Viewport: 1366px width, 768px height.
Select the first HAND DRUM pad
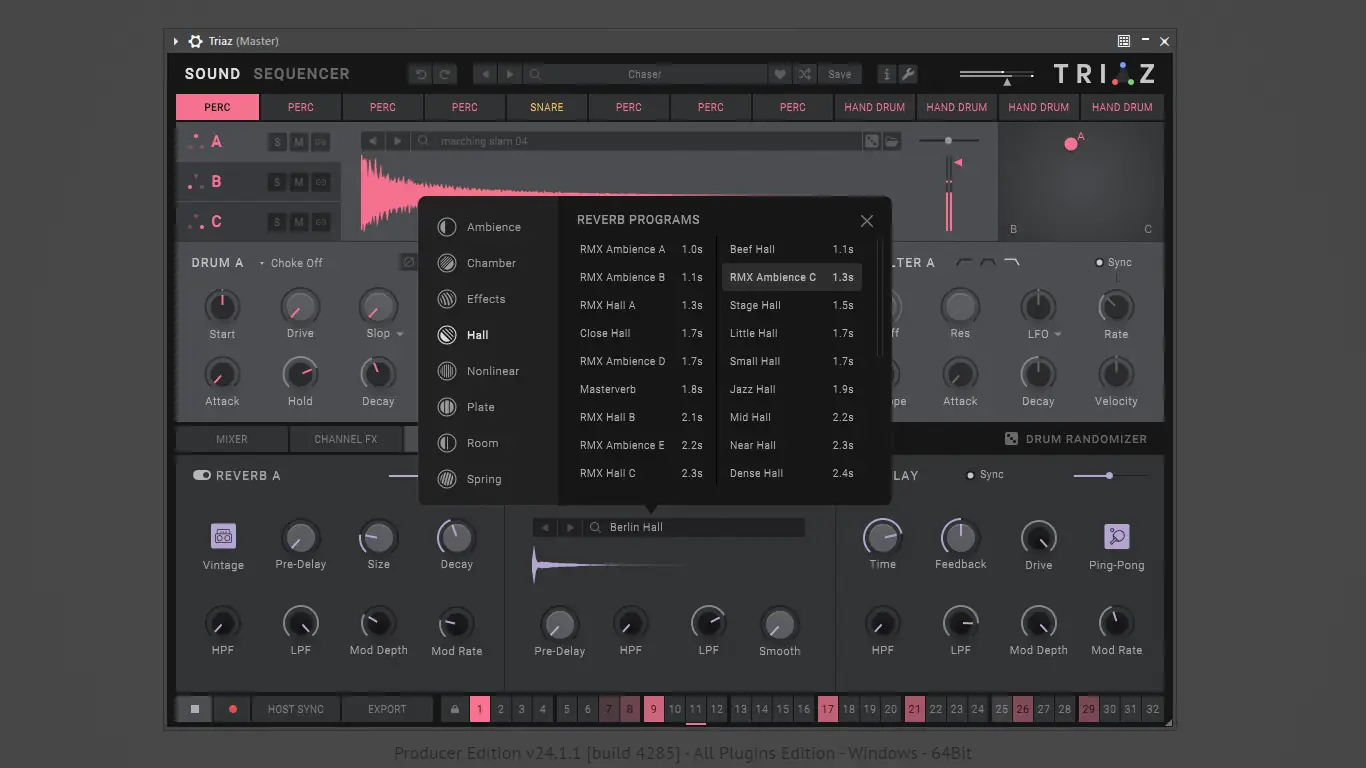[x=874, y=107]
